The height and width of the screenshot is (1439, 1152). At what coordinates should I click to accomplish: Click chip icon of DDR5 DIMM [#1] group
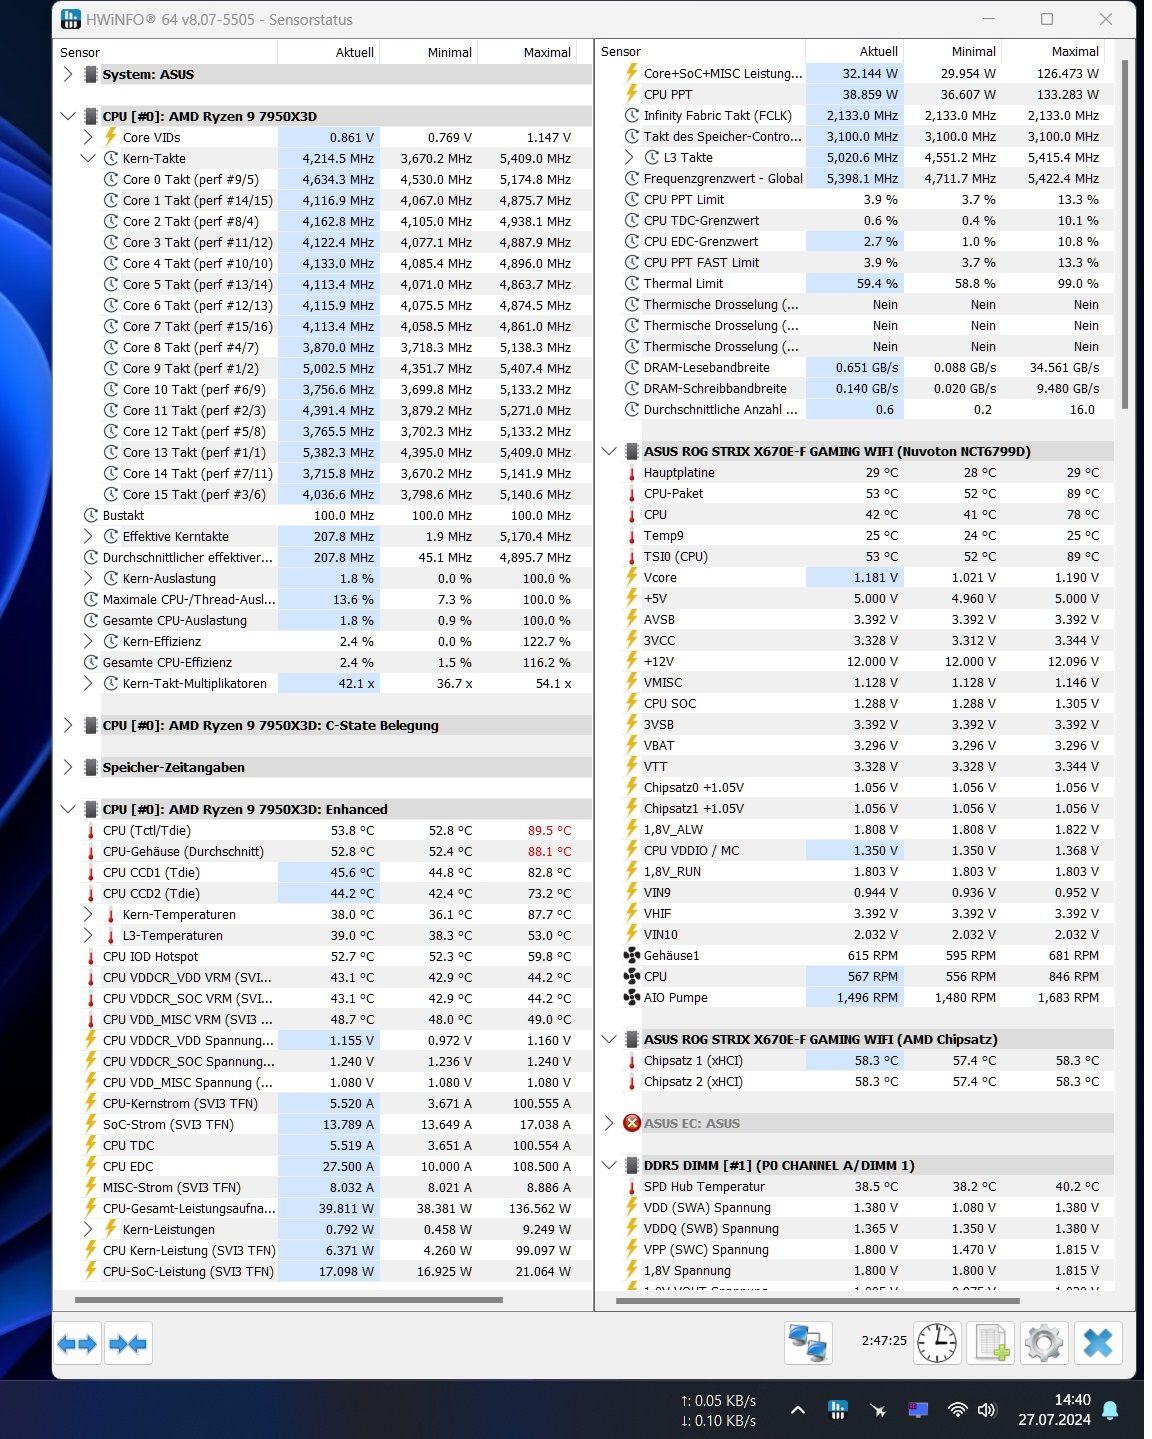[631, 1165]
